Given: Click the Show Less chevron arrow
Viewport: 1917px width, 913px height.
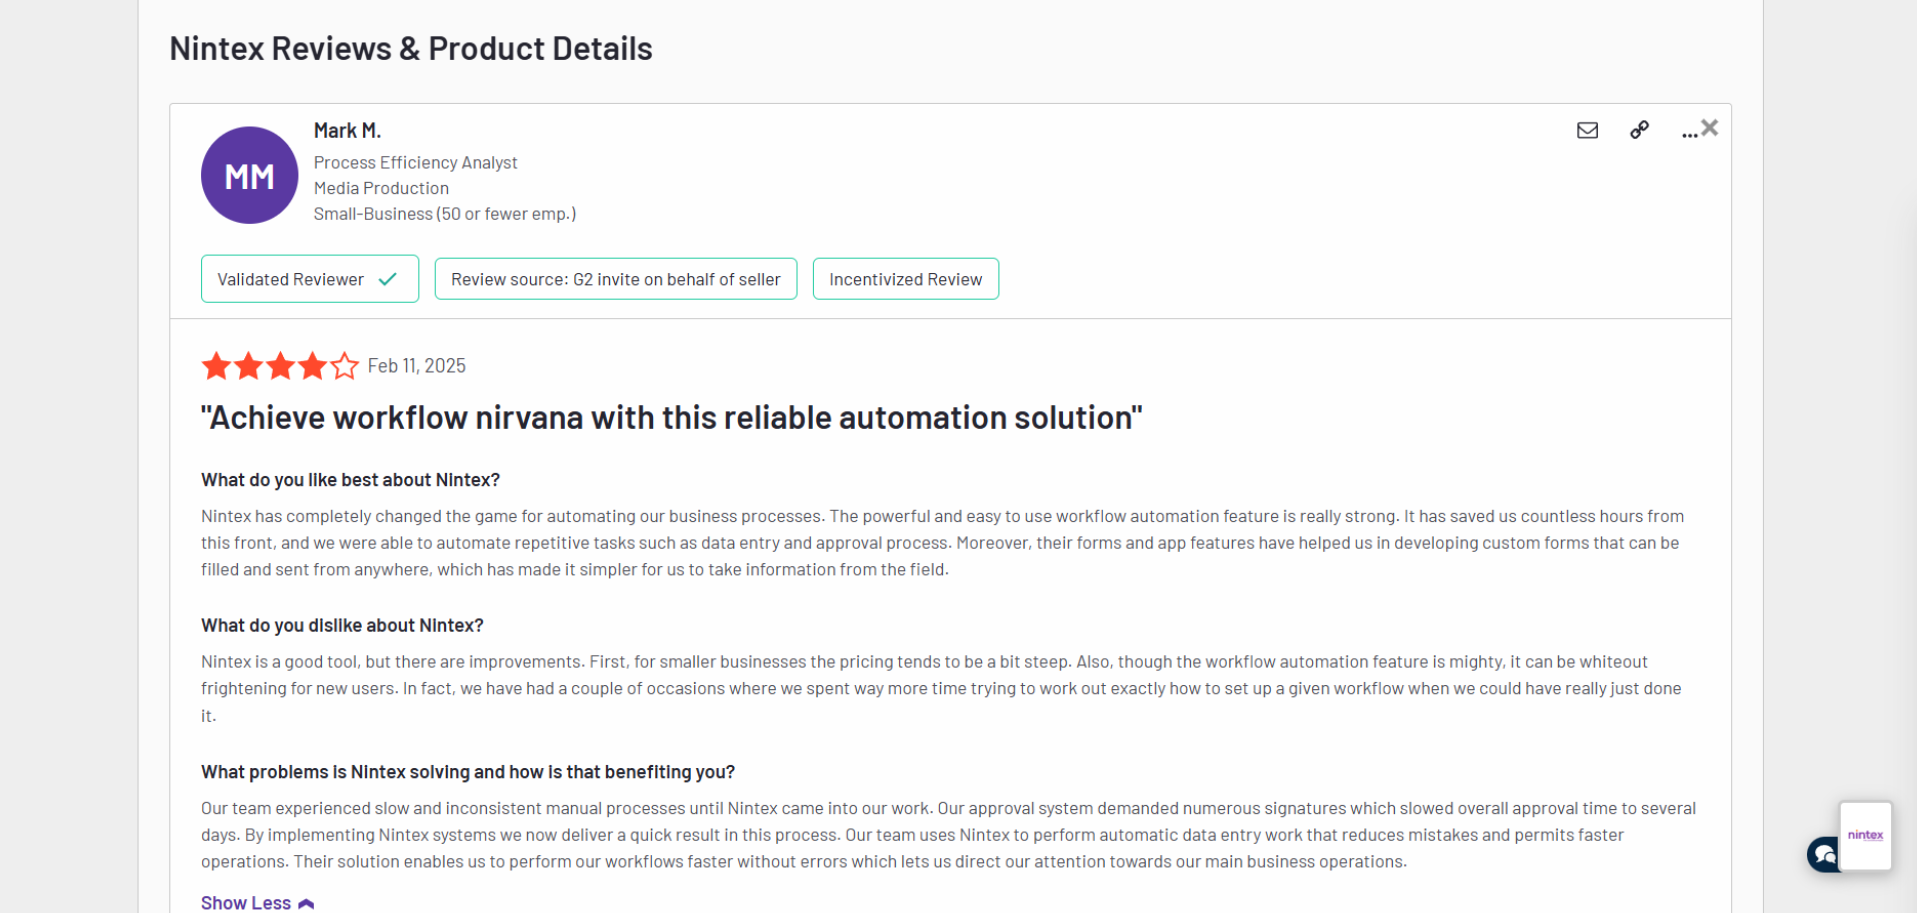Looking at the screenshot, I should 306,902.
